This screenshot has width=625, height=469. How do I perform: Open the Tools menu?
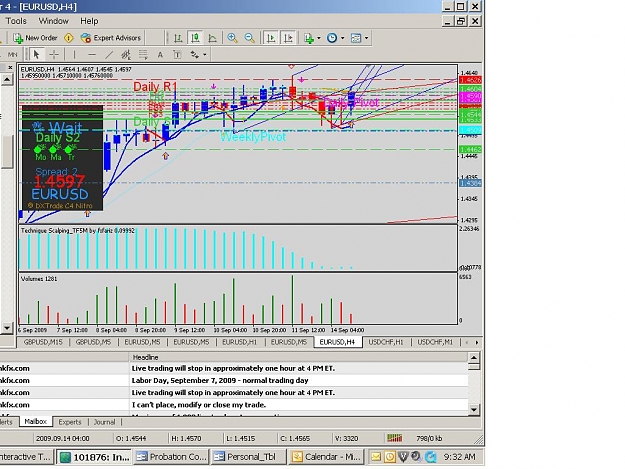pyautogui.click(x=16, y=21)
